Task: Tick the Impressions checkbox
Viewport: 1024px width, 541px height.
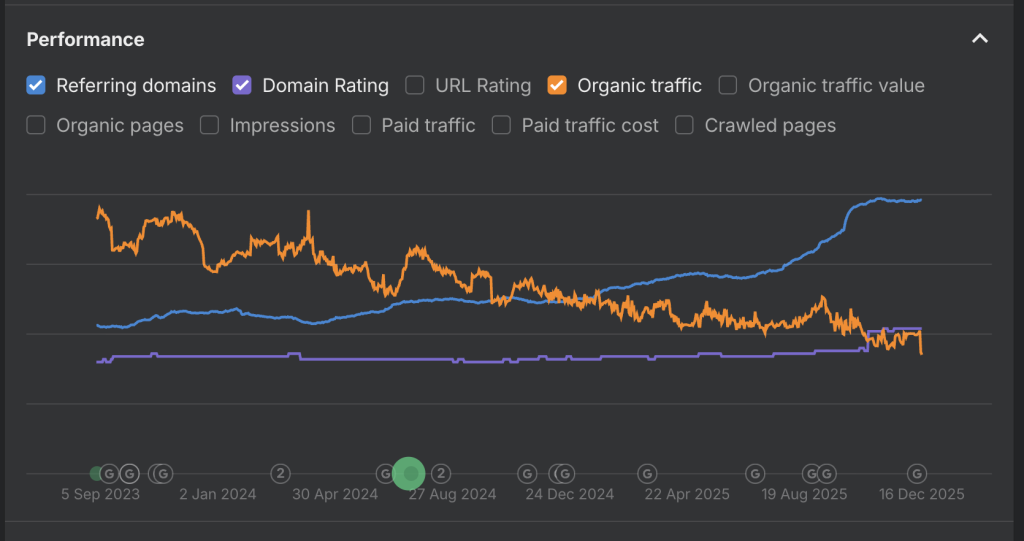Action: 209,125
